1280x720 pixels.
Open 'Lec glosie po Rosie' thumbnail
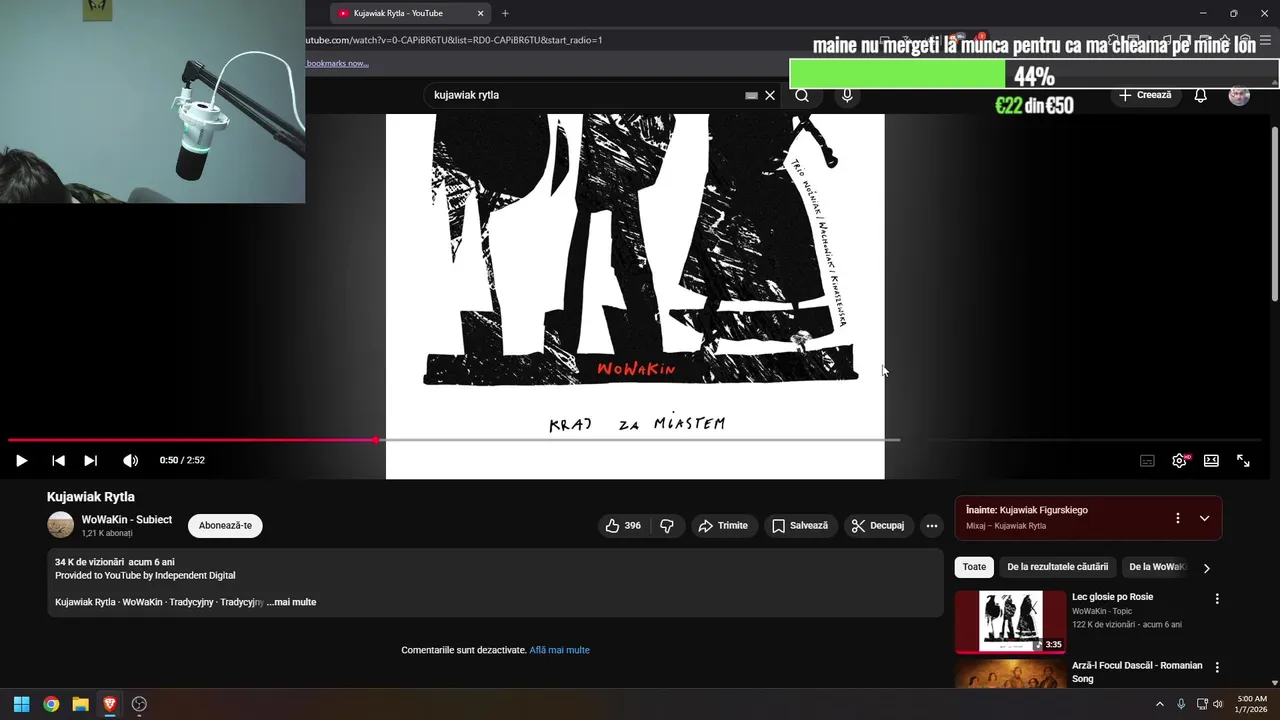pos(1010,621)
